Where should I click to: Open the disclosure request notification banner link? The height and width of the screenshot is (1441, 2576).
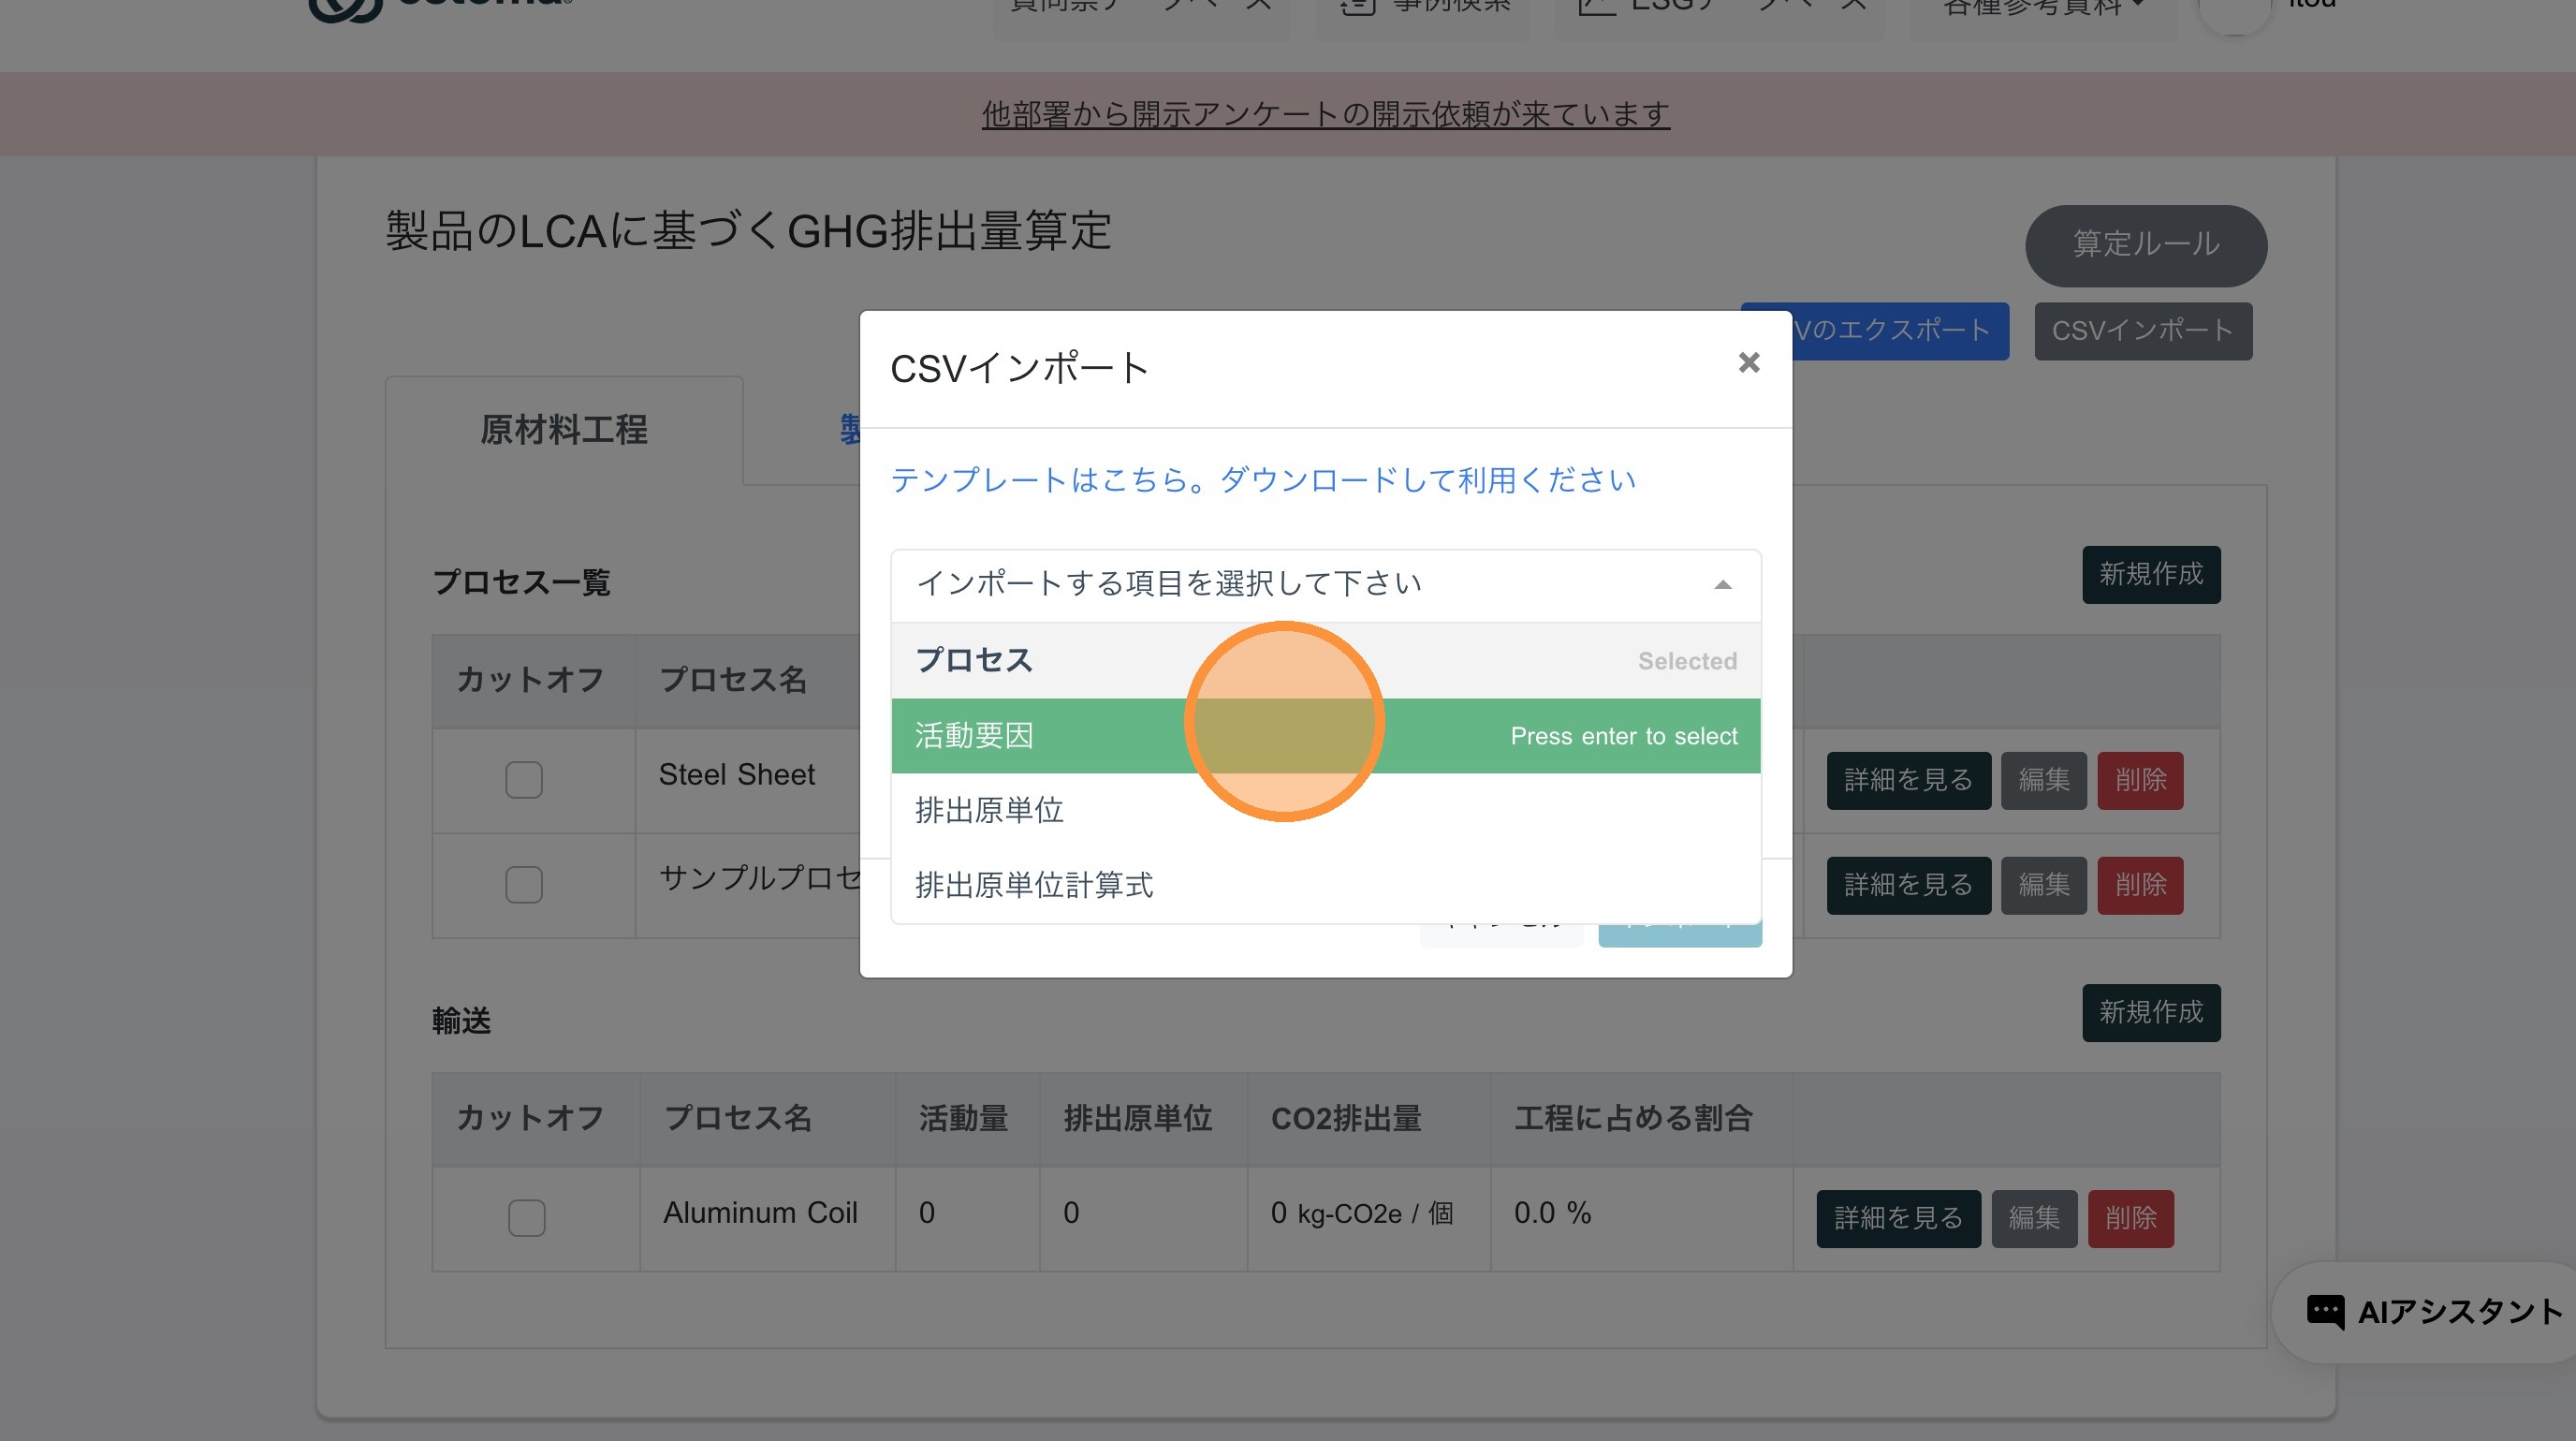1325,114
